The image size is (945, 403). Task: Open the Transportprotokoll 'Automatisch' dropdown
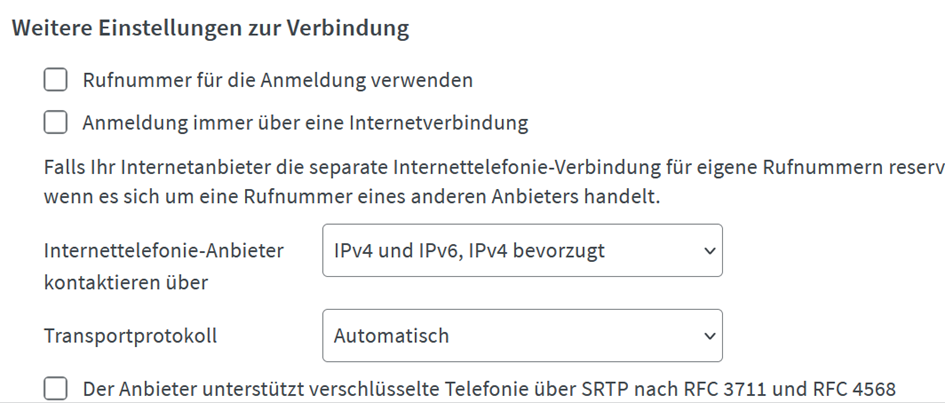coord(522,336)
